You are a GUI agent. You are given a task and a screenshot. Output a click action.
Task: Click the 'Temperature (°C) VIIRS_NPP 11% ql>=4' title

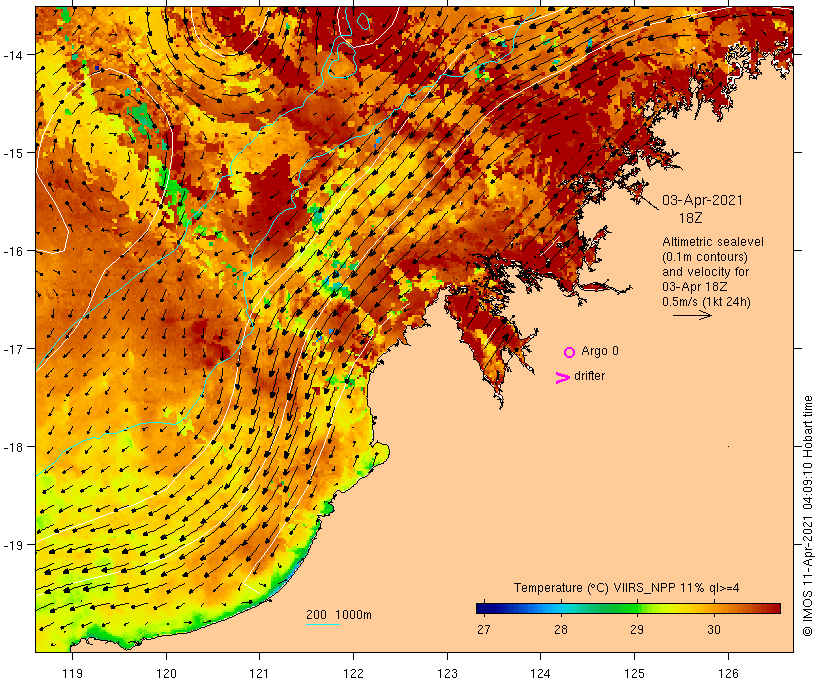(x=627, y=588)
